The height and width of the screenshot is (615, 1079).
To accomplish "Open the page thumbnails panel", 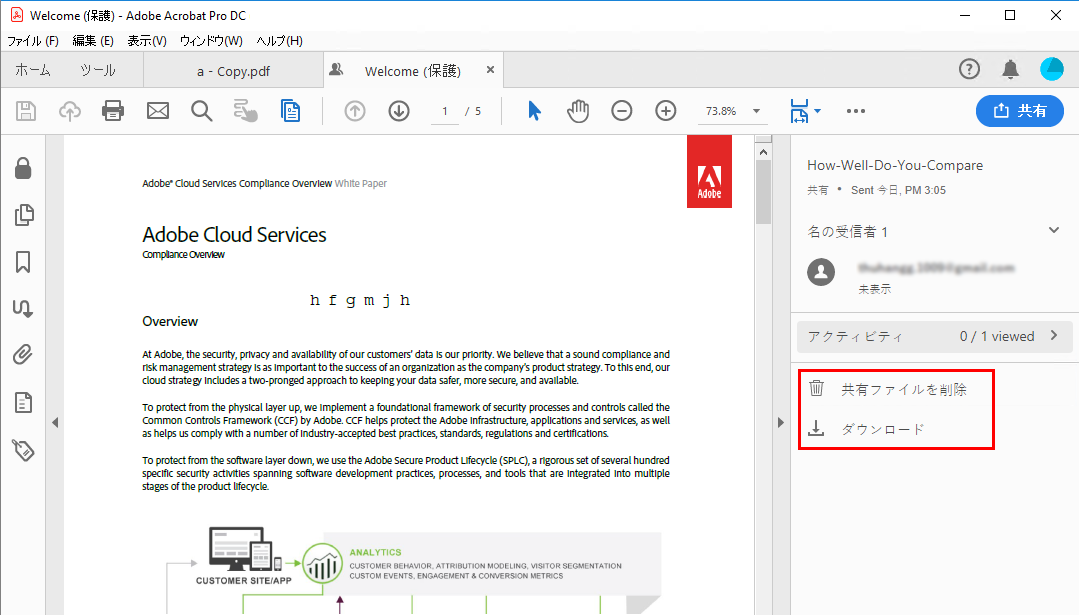I will click(x=23, y=215).
